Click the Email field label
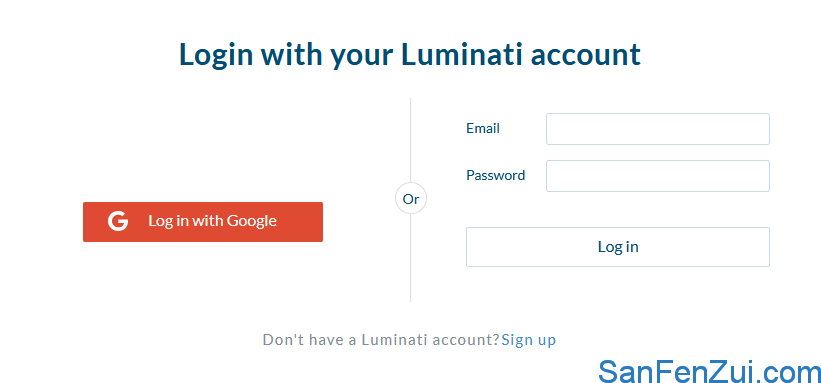This screenshot has width=821, height=383. (483, 128)
